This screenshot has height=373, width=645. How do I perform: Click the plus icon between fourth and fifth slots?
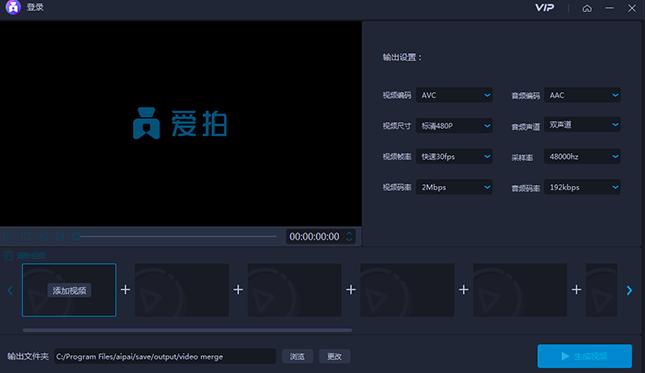pos(464,290)
